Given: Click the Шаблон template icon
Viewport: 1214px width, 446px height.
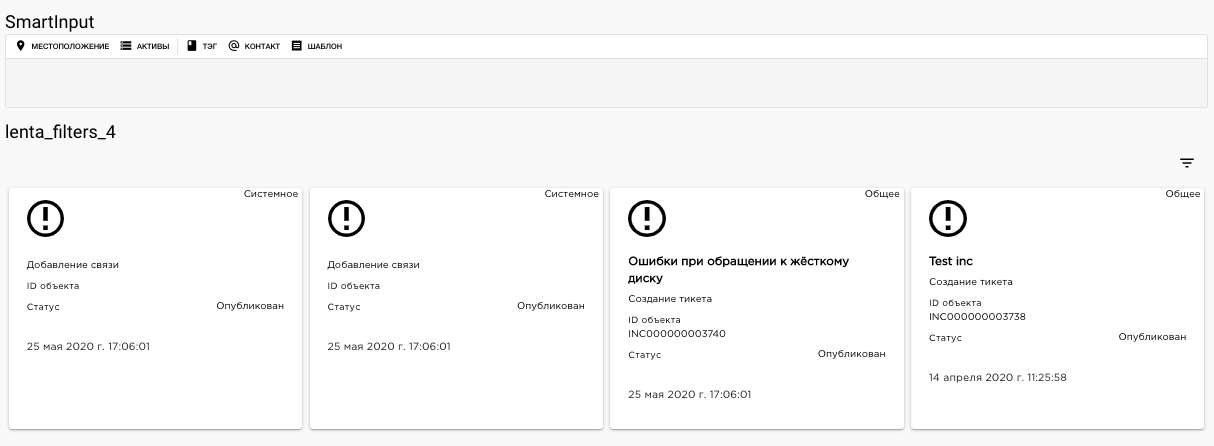Looking at the screenshot, I should pos(297,46).
